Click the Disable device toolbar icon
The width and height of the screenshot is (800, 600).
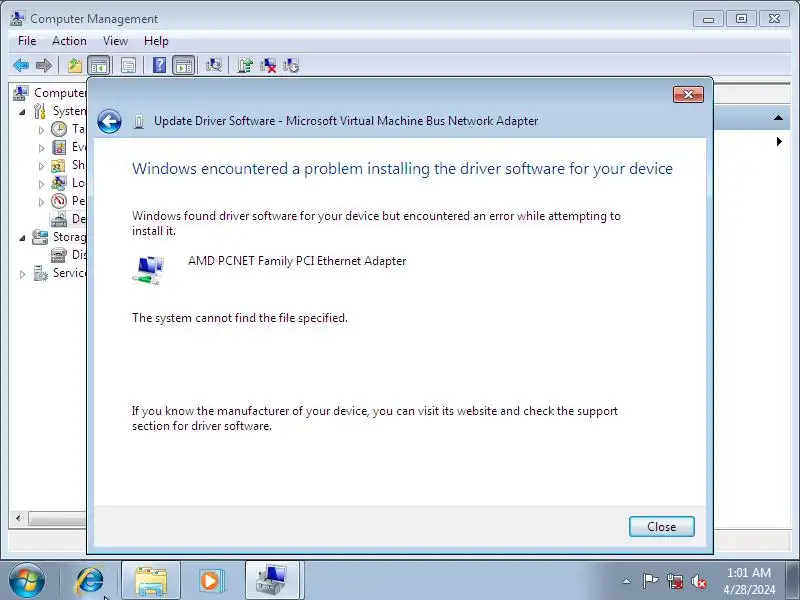point(291,65)
